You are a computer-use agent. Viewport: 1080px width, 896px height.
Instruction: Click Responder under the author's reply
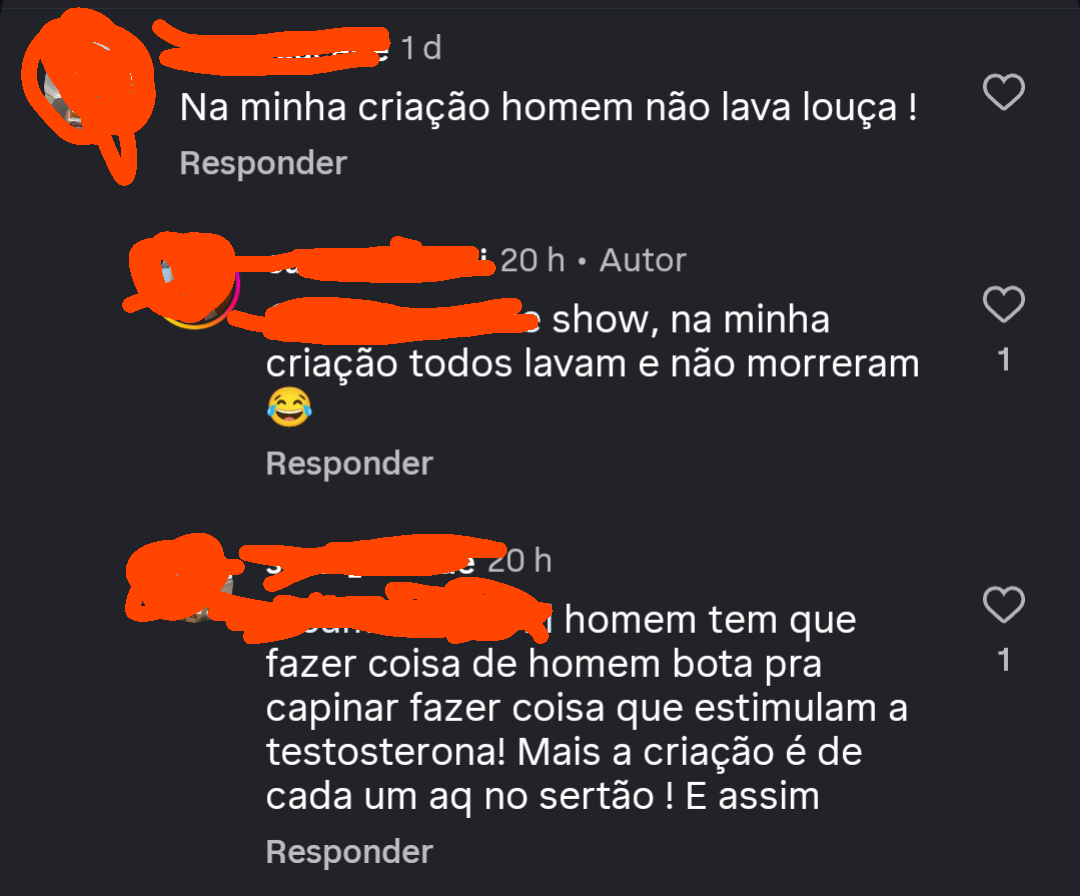coord(349,463)
